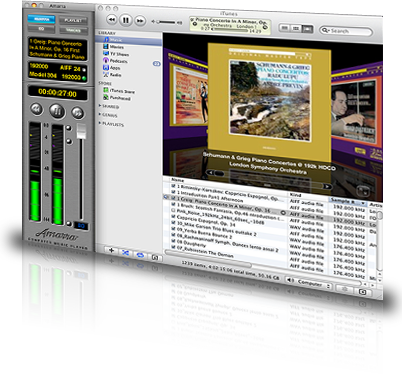Select the Radio item in iTunes library
This screenshot has width=402, height=374.
pos(115,75)
